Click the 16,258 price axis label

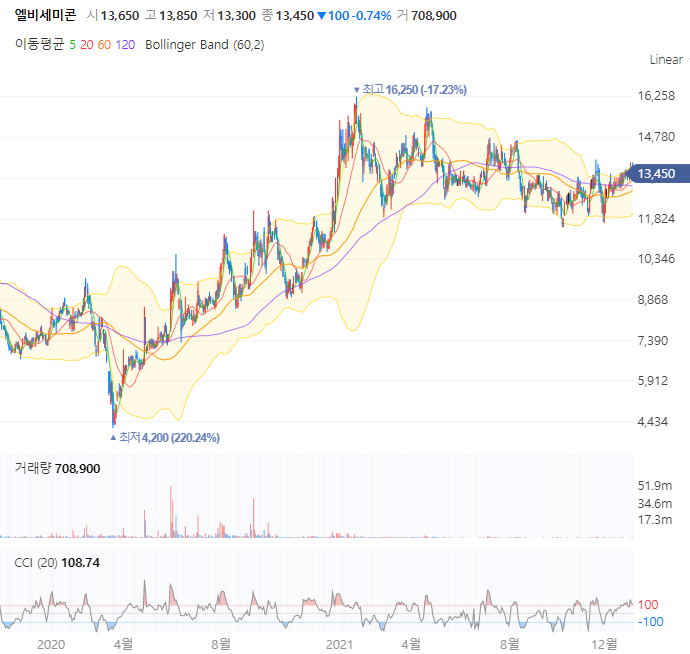pos(656,96)
